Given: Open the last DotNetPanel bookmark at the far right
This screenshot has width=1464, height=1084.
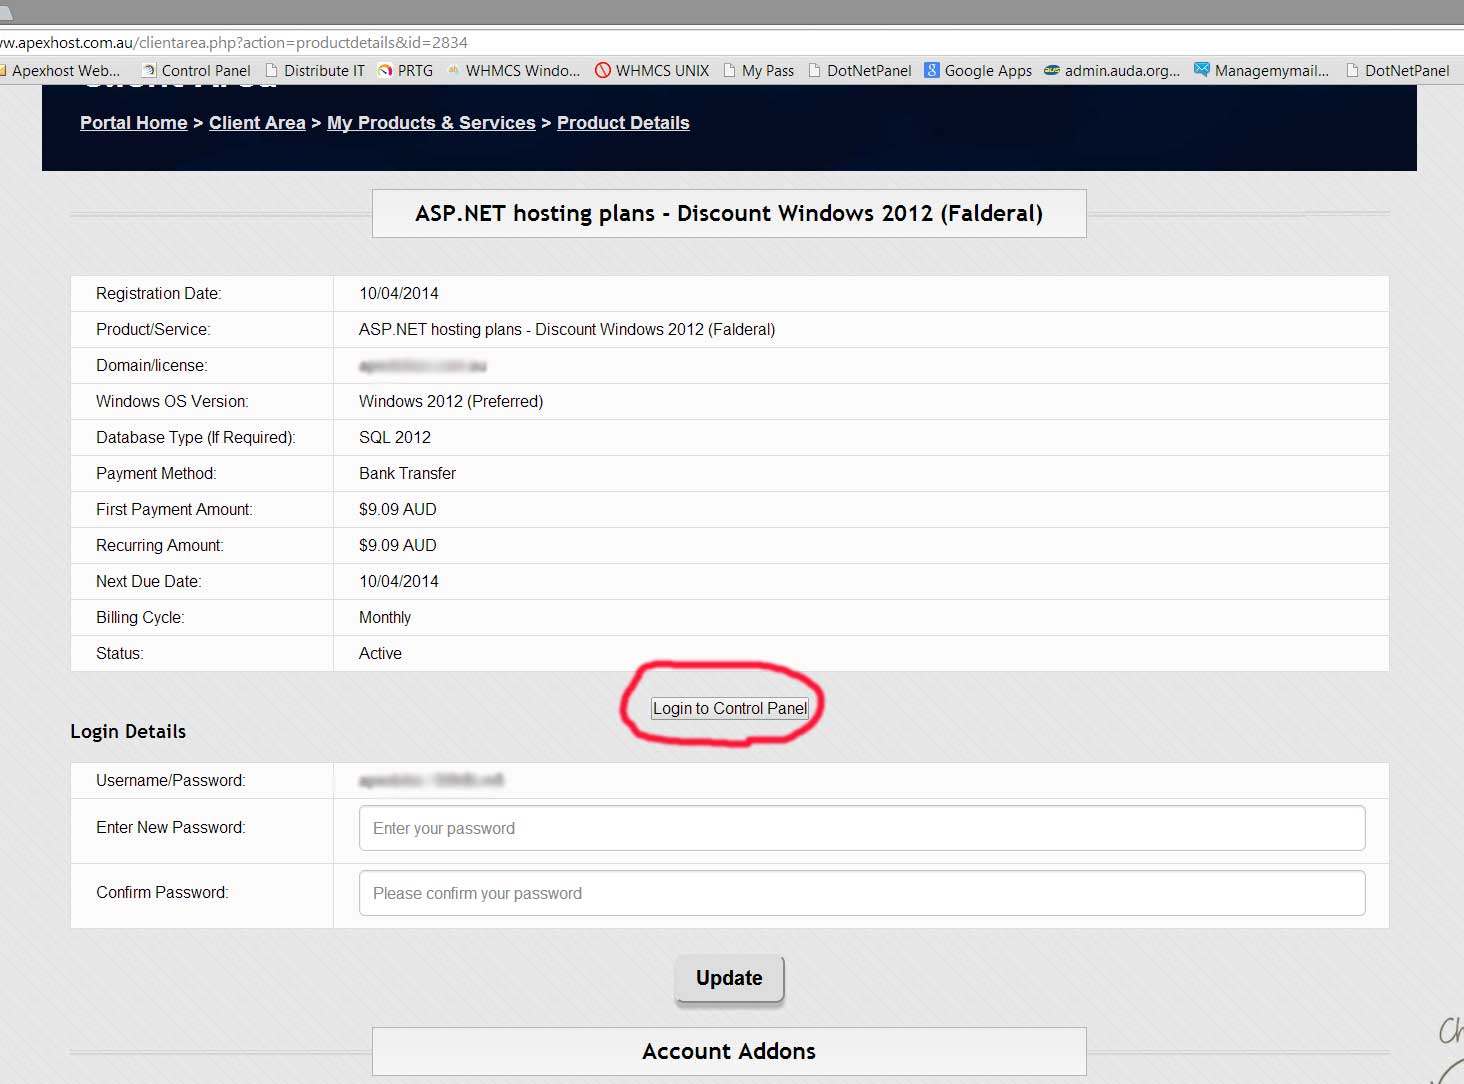Looking at the screenshot, I should point(1397,71).
